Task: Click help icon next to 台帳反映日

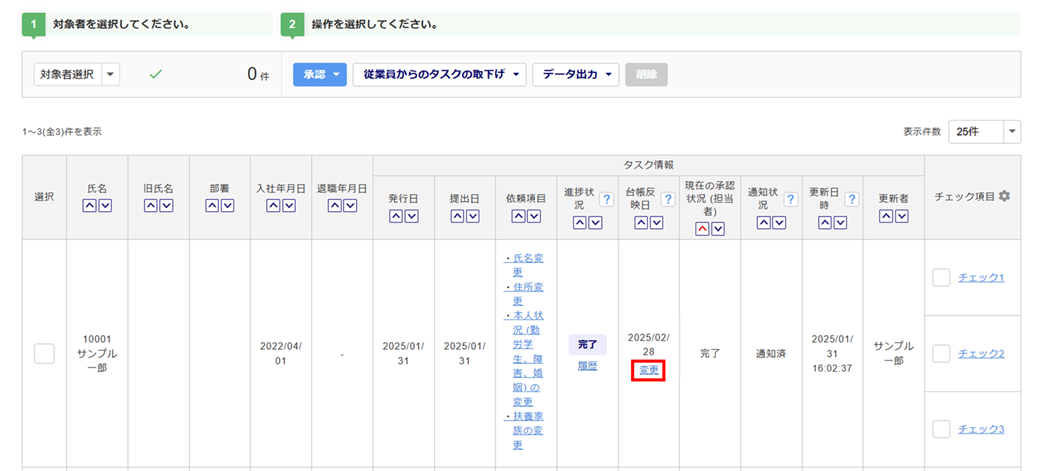Action: [x=667, y=199]
